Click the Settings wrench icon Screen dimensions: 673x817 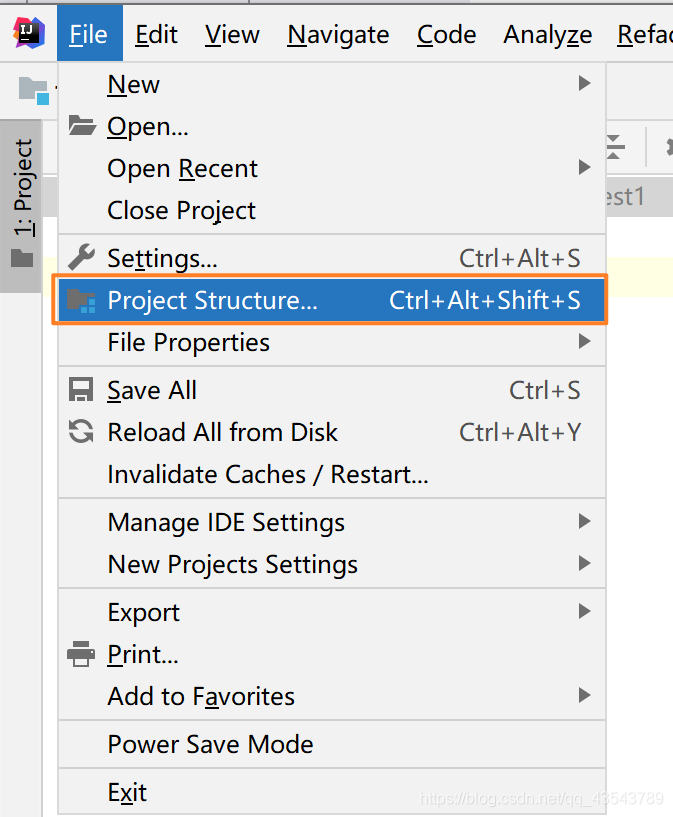click(81, 258)
